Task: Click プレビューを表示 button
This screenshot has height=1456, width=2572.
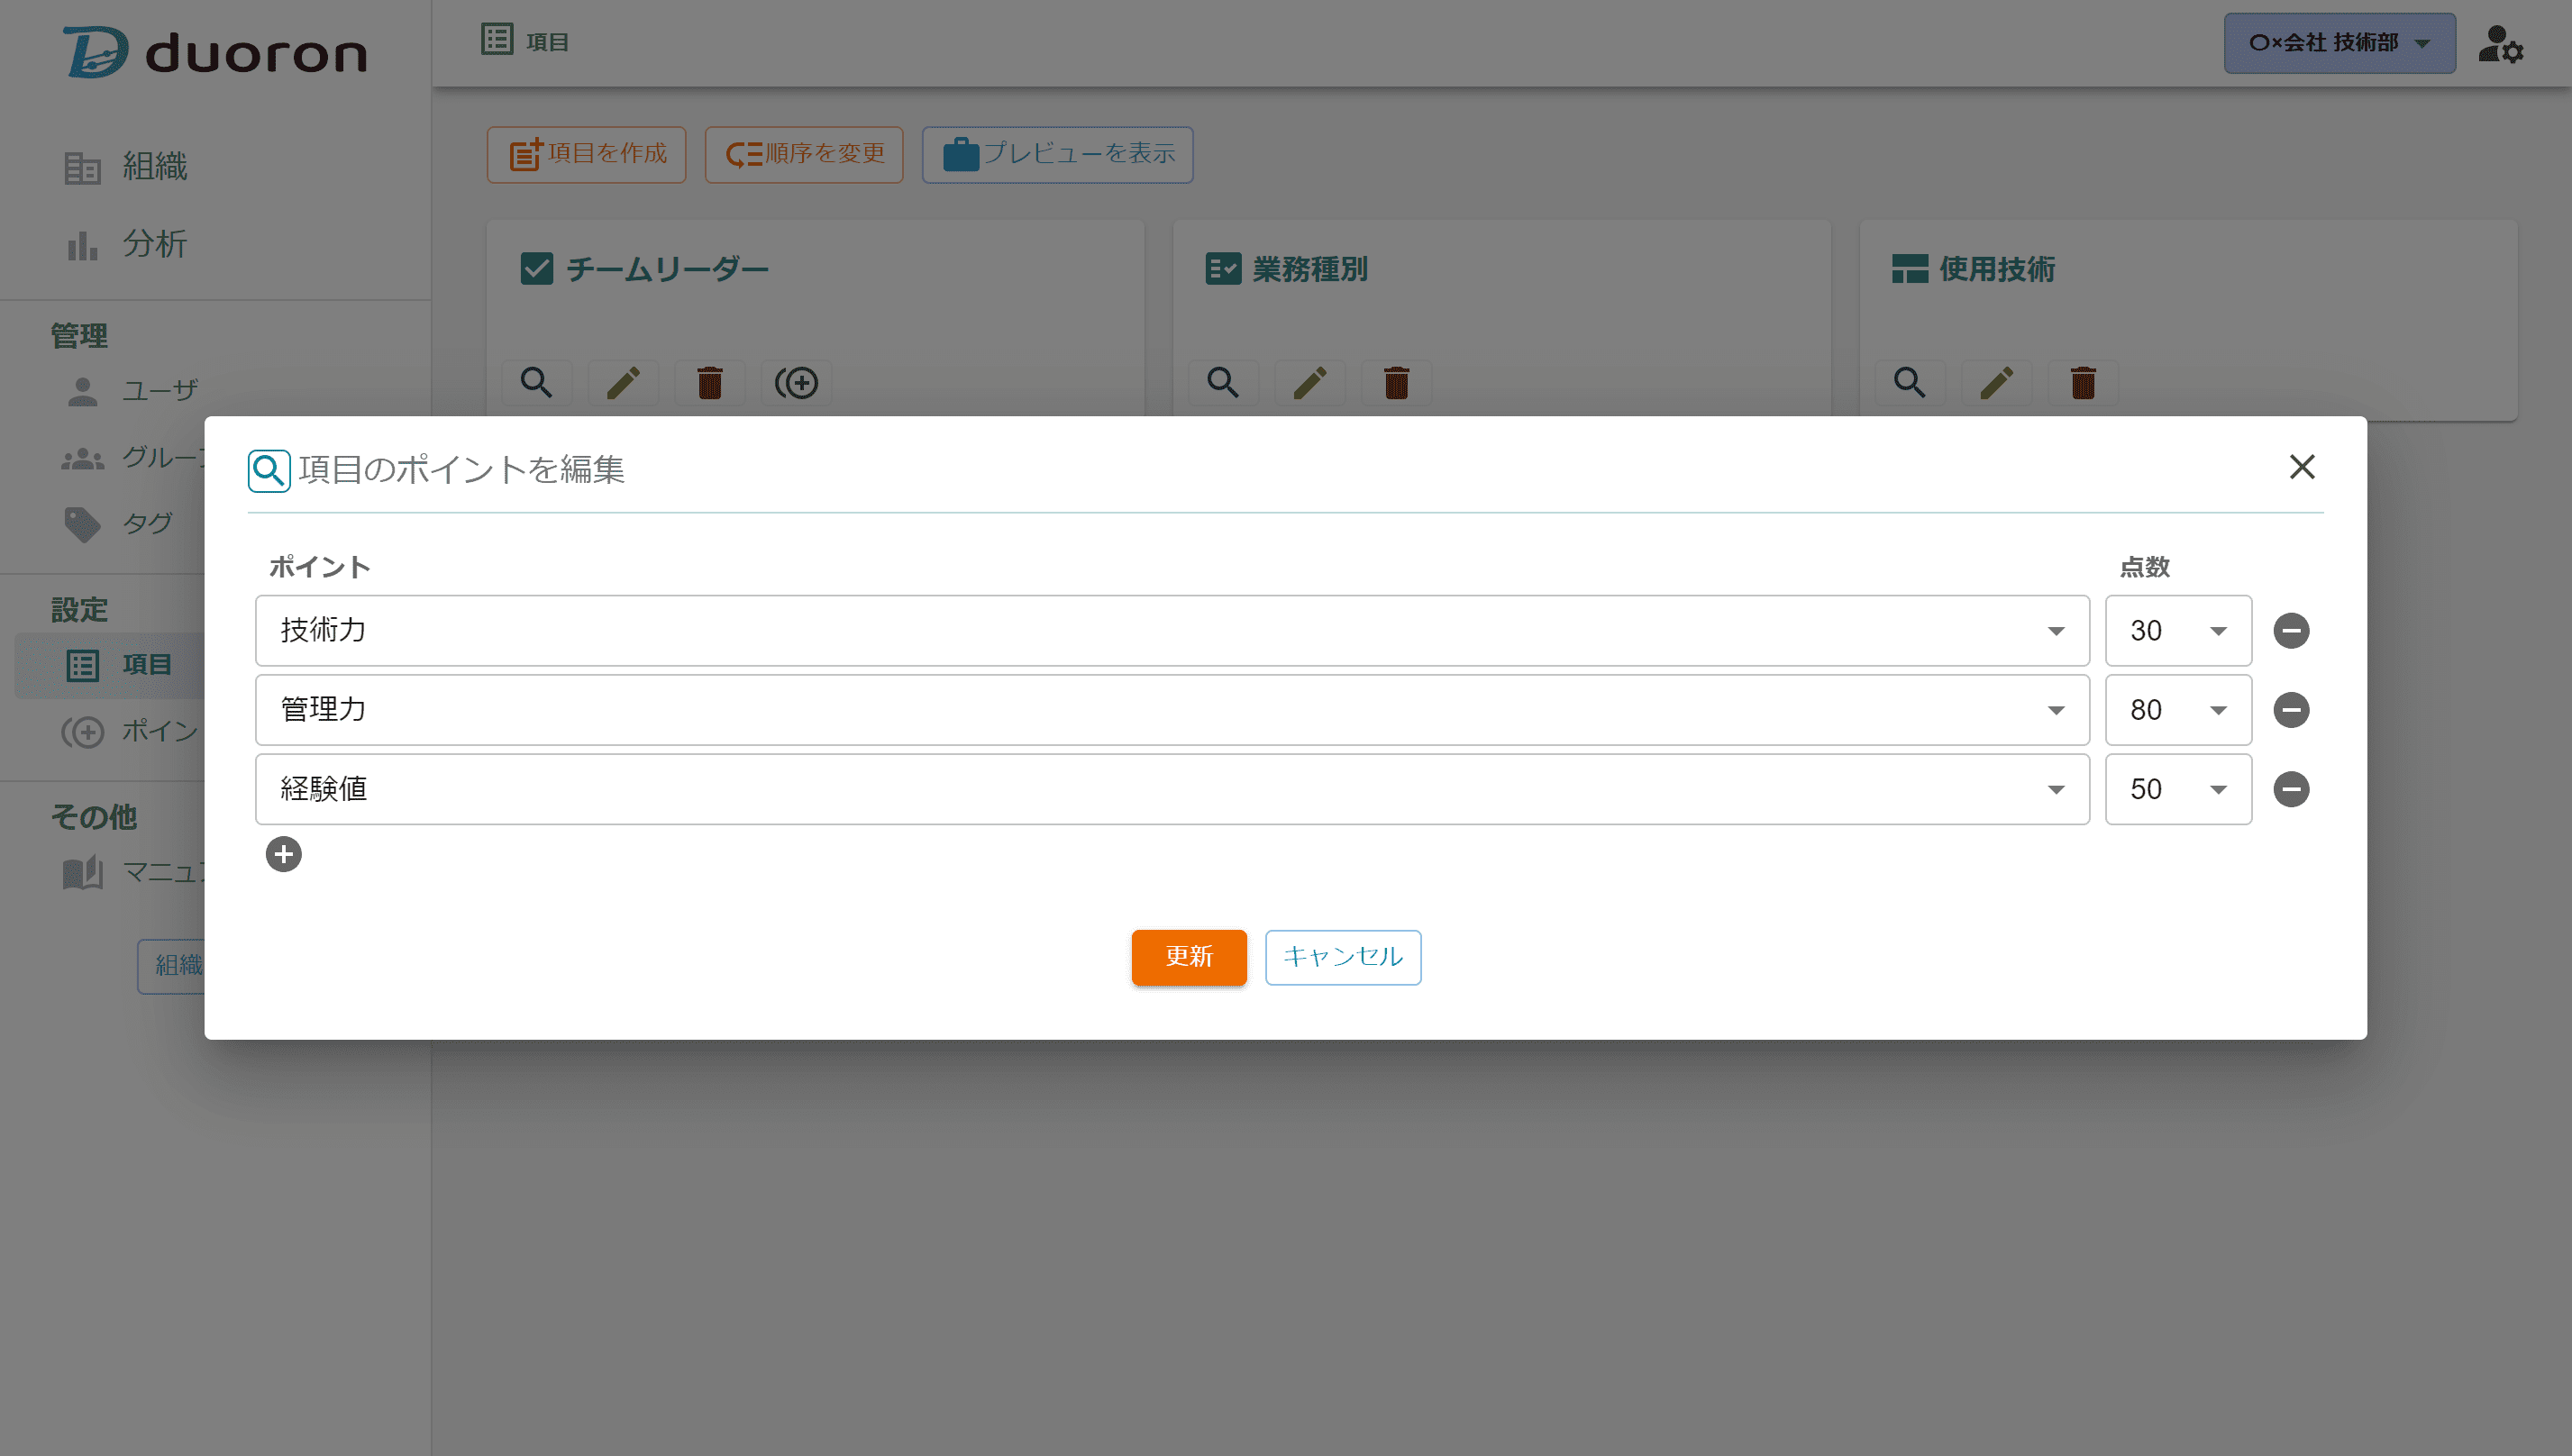Action: 1058,154
